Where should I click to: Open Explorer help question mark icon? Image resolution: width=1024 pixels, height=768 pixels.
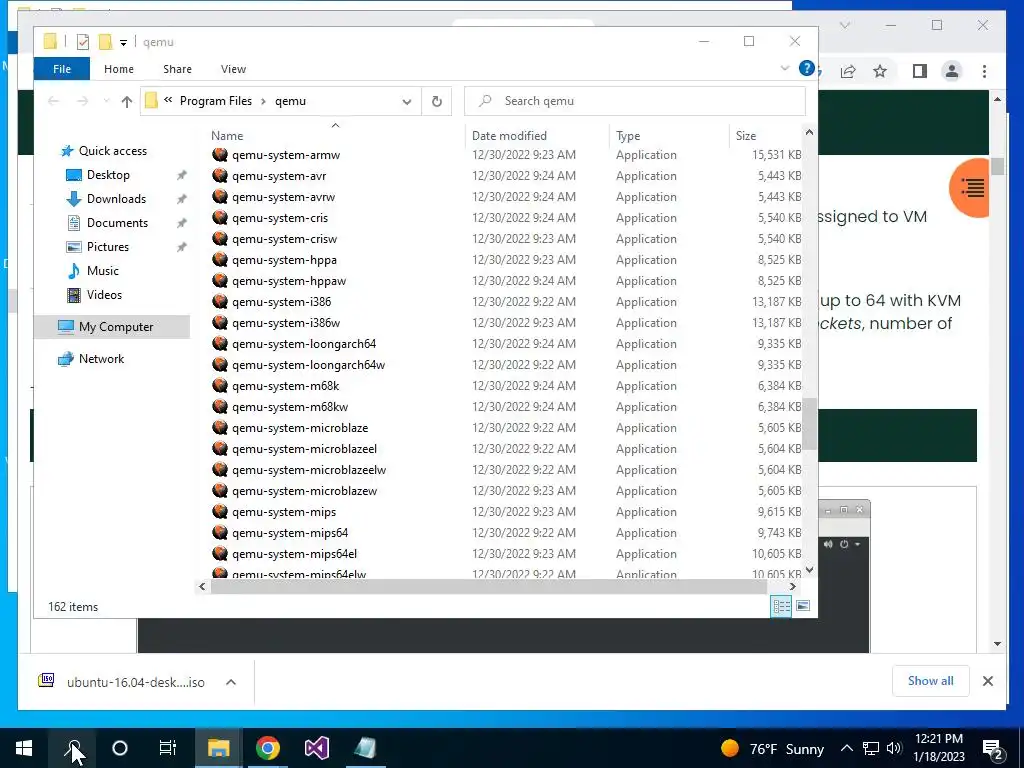(x=807, y=68)
